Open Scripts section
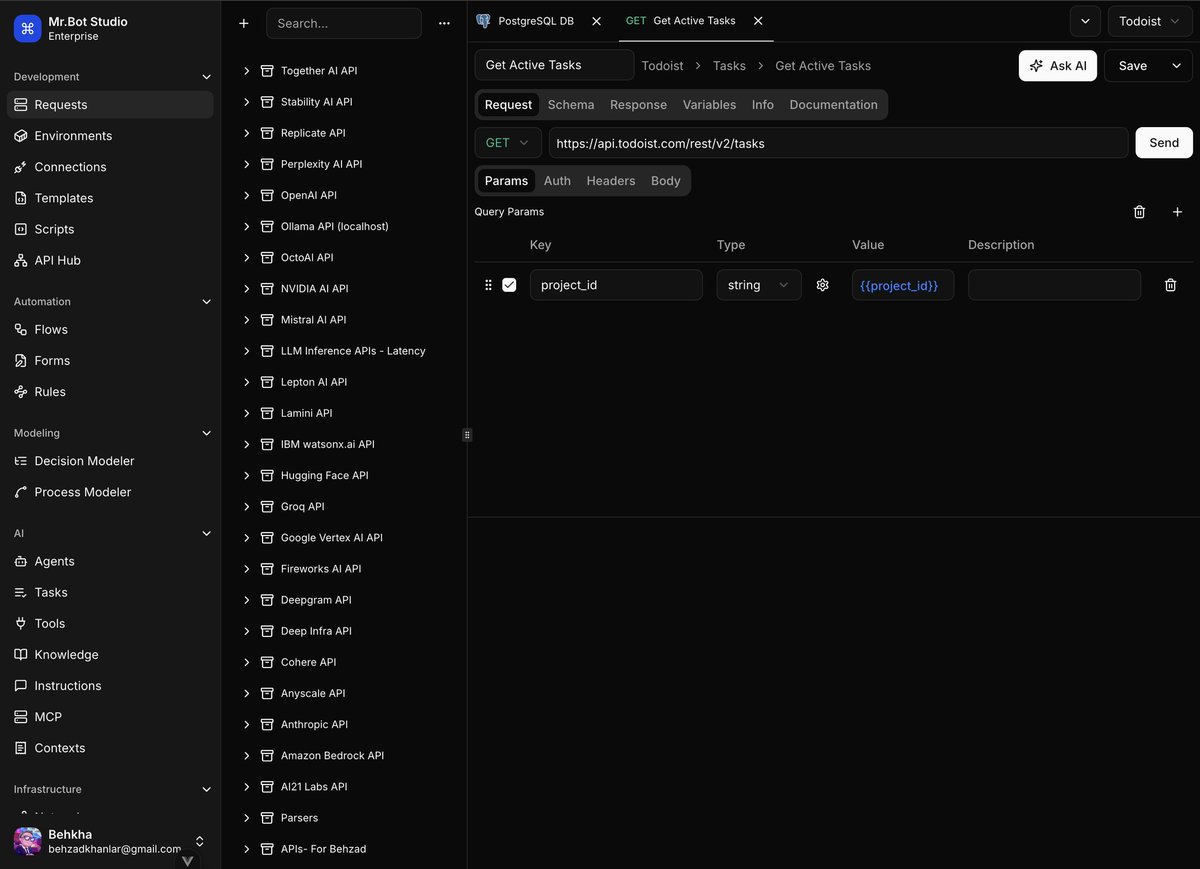 tap(110, 229)
